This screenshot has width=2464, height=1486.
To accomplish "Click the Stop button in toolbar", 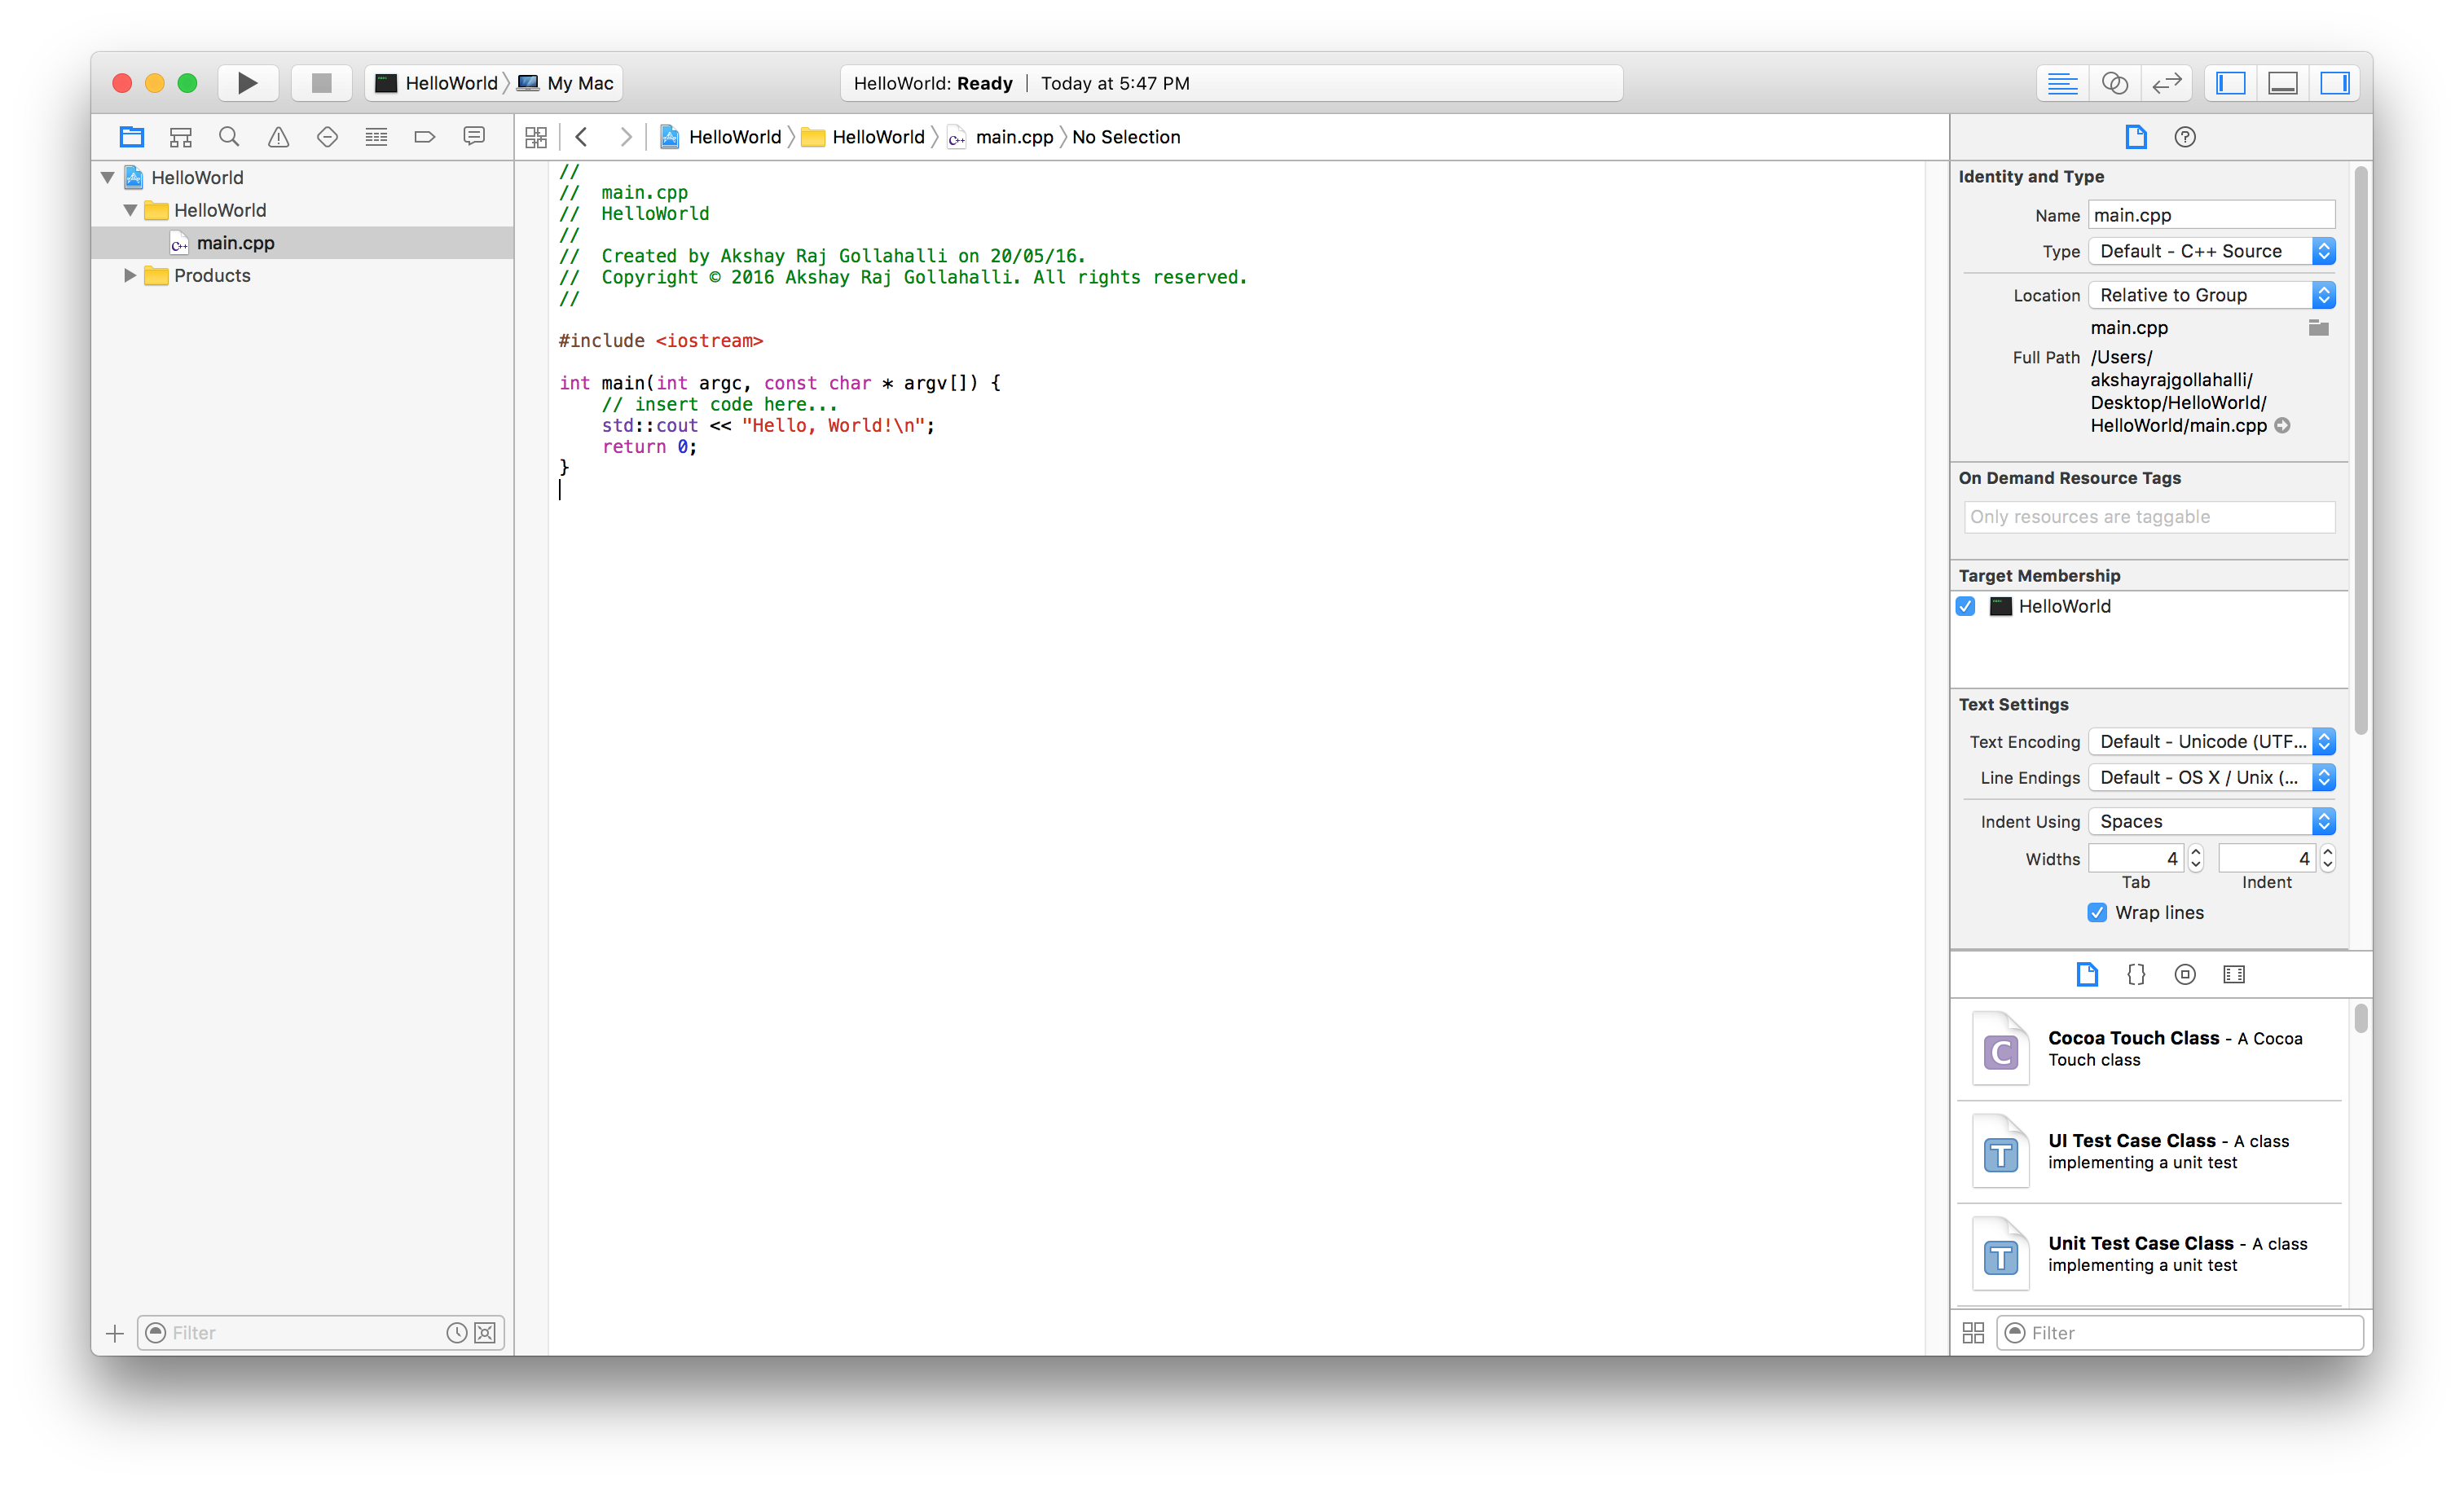I will tap(321, 83).
